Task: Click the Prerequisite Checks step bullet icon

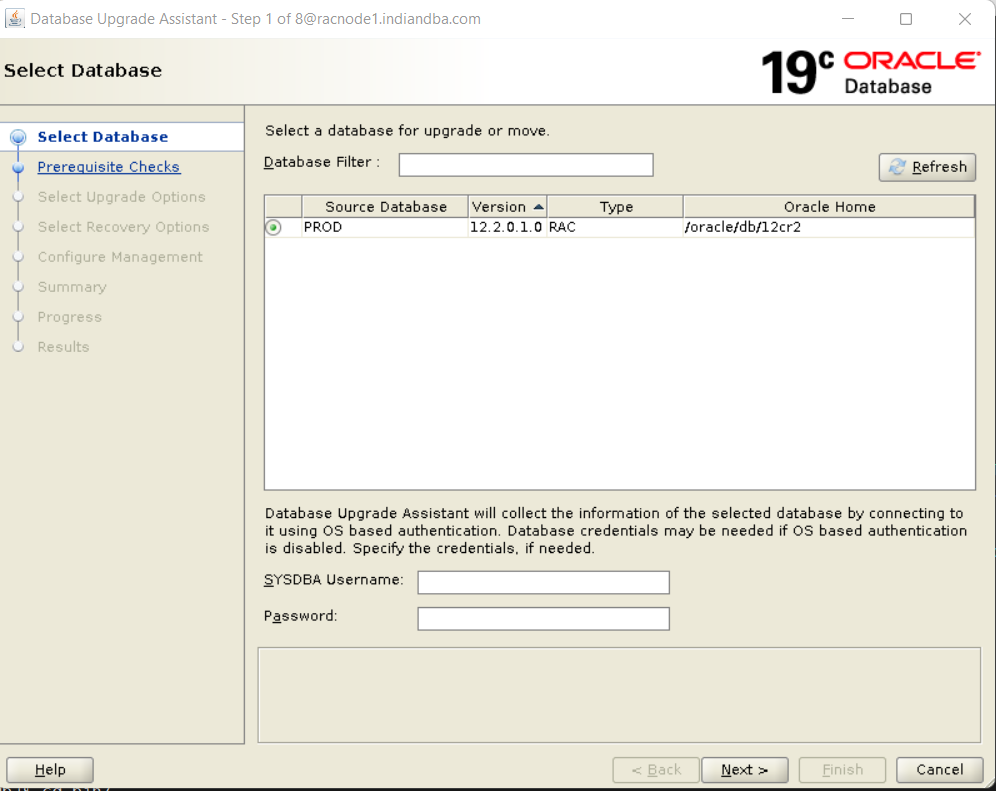Action: [18, 168]
